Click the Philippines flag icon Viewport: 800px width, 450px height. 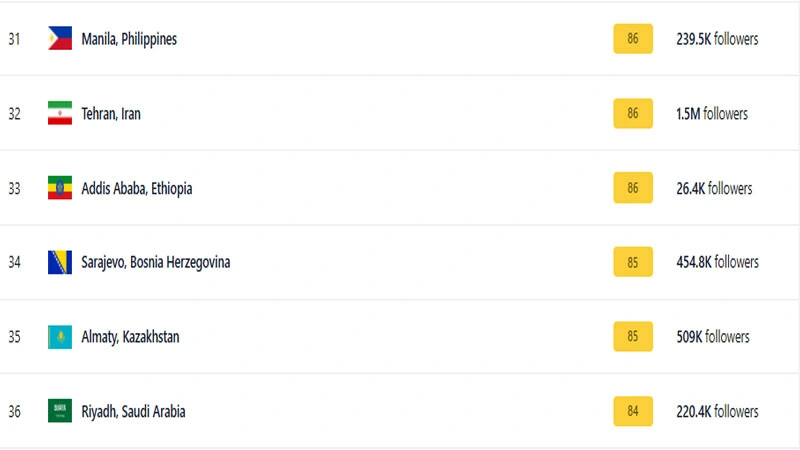pyautogui.click(x=60, y=39)
